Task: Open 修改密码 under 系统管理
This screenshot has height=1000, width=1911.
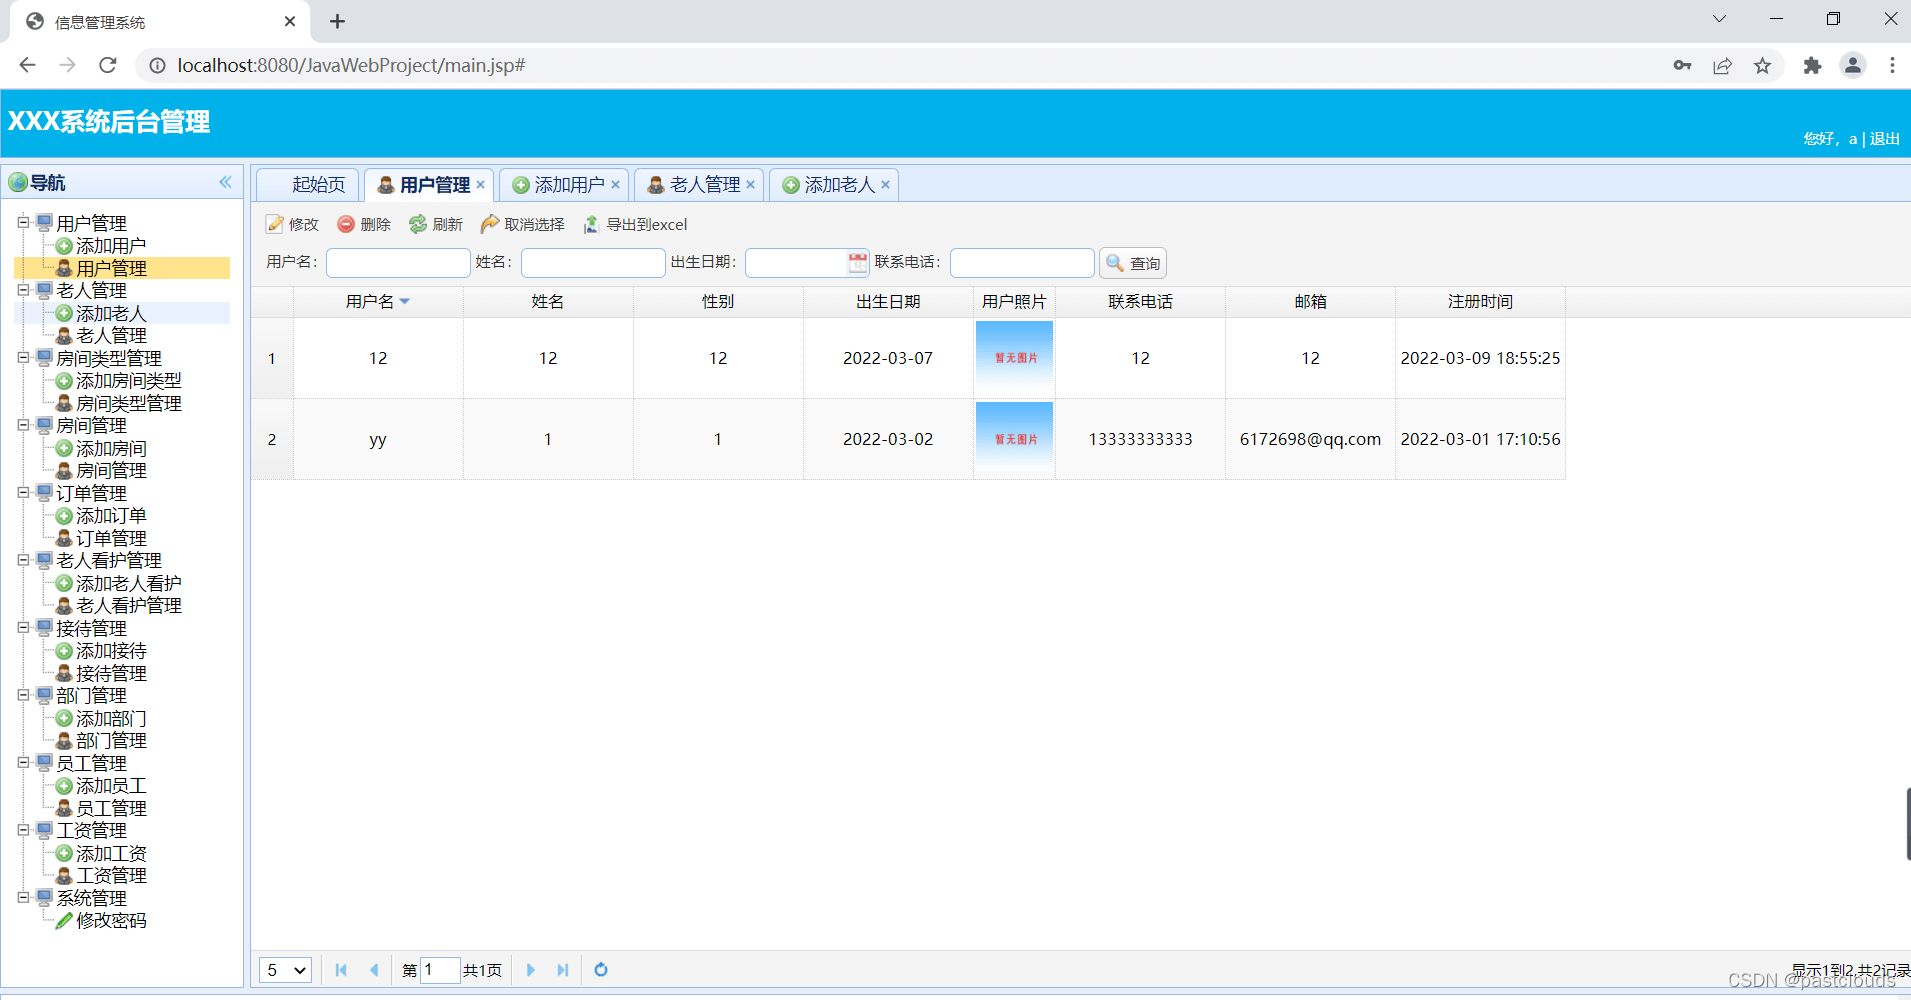Action: 110,920
